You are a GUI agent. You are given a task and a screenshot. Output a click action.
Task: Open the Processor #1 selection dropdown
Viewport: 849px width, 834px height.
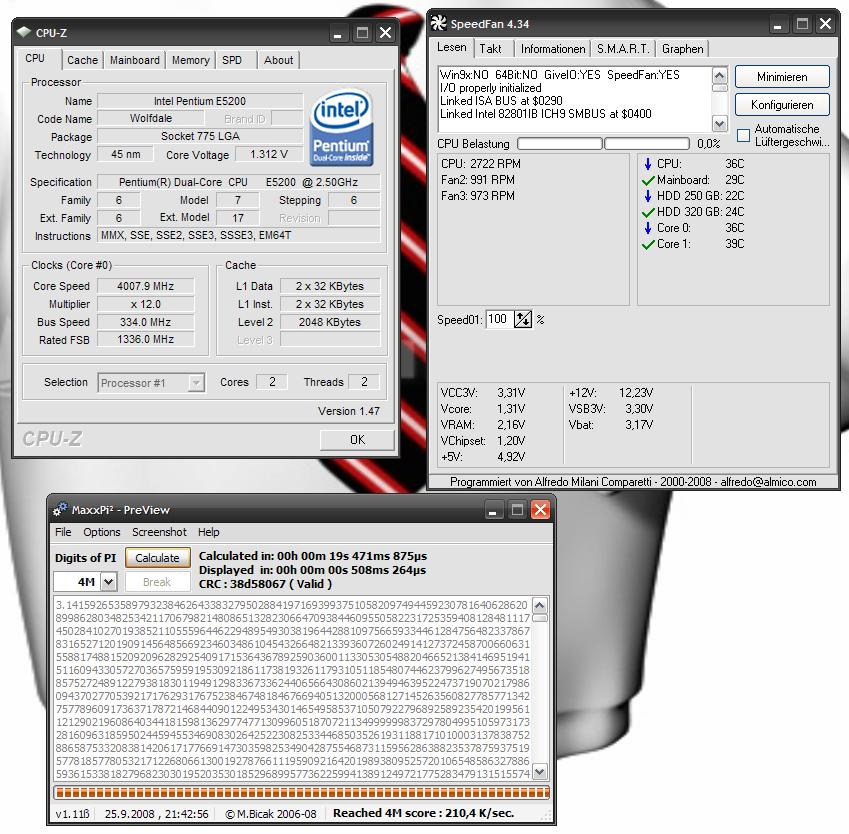[195, 383]
